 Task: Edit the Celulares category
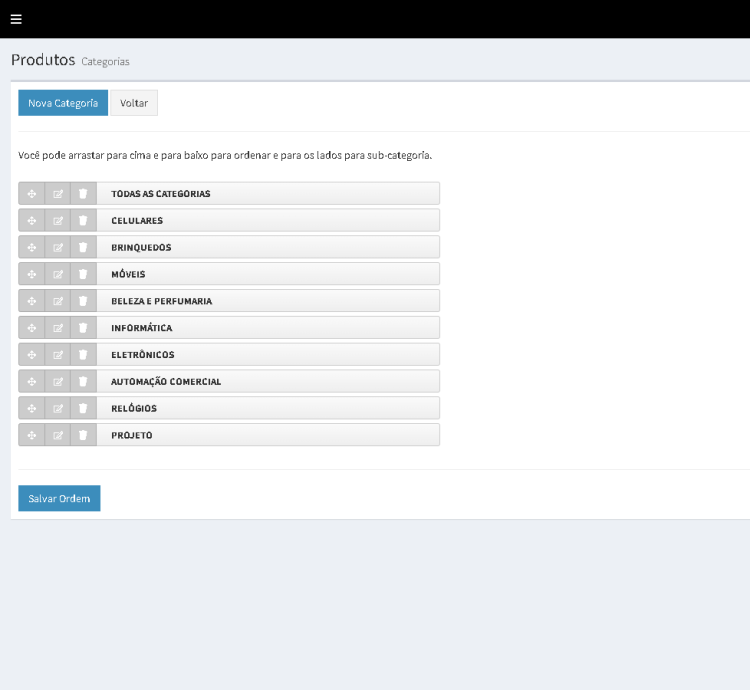[57, 220]
